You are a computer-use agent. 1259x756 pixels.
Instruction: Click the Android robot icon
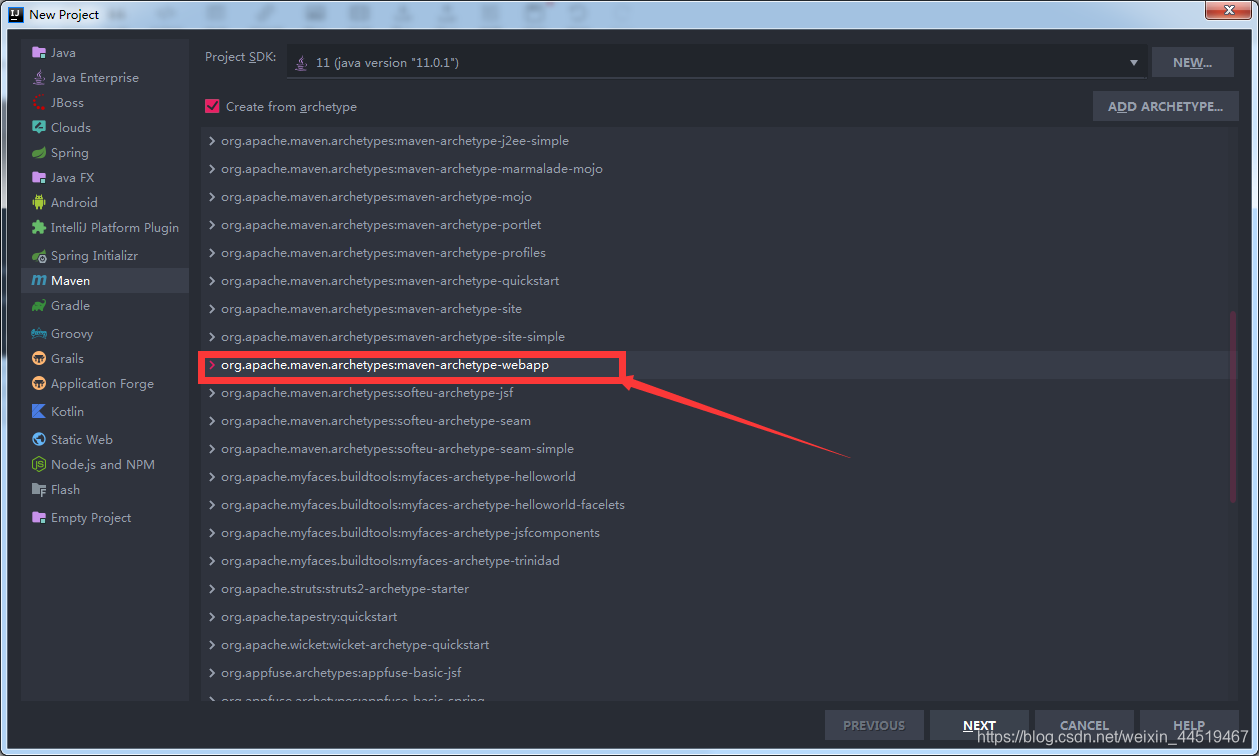pyautogui.click(x=39, y=203)
